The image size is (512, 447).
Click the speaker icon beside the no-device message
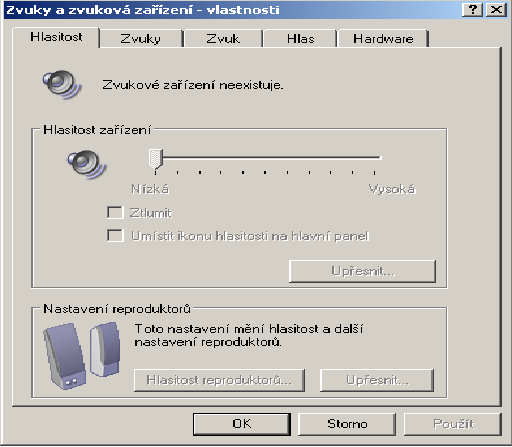pyautogui.click(x=62, y=85)
